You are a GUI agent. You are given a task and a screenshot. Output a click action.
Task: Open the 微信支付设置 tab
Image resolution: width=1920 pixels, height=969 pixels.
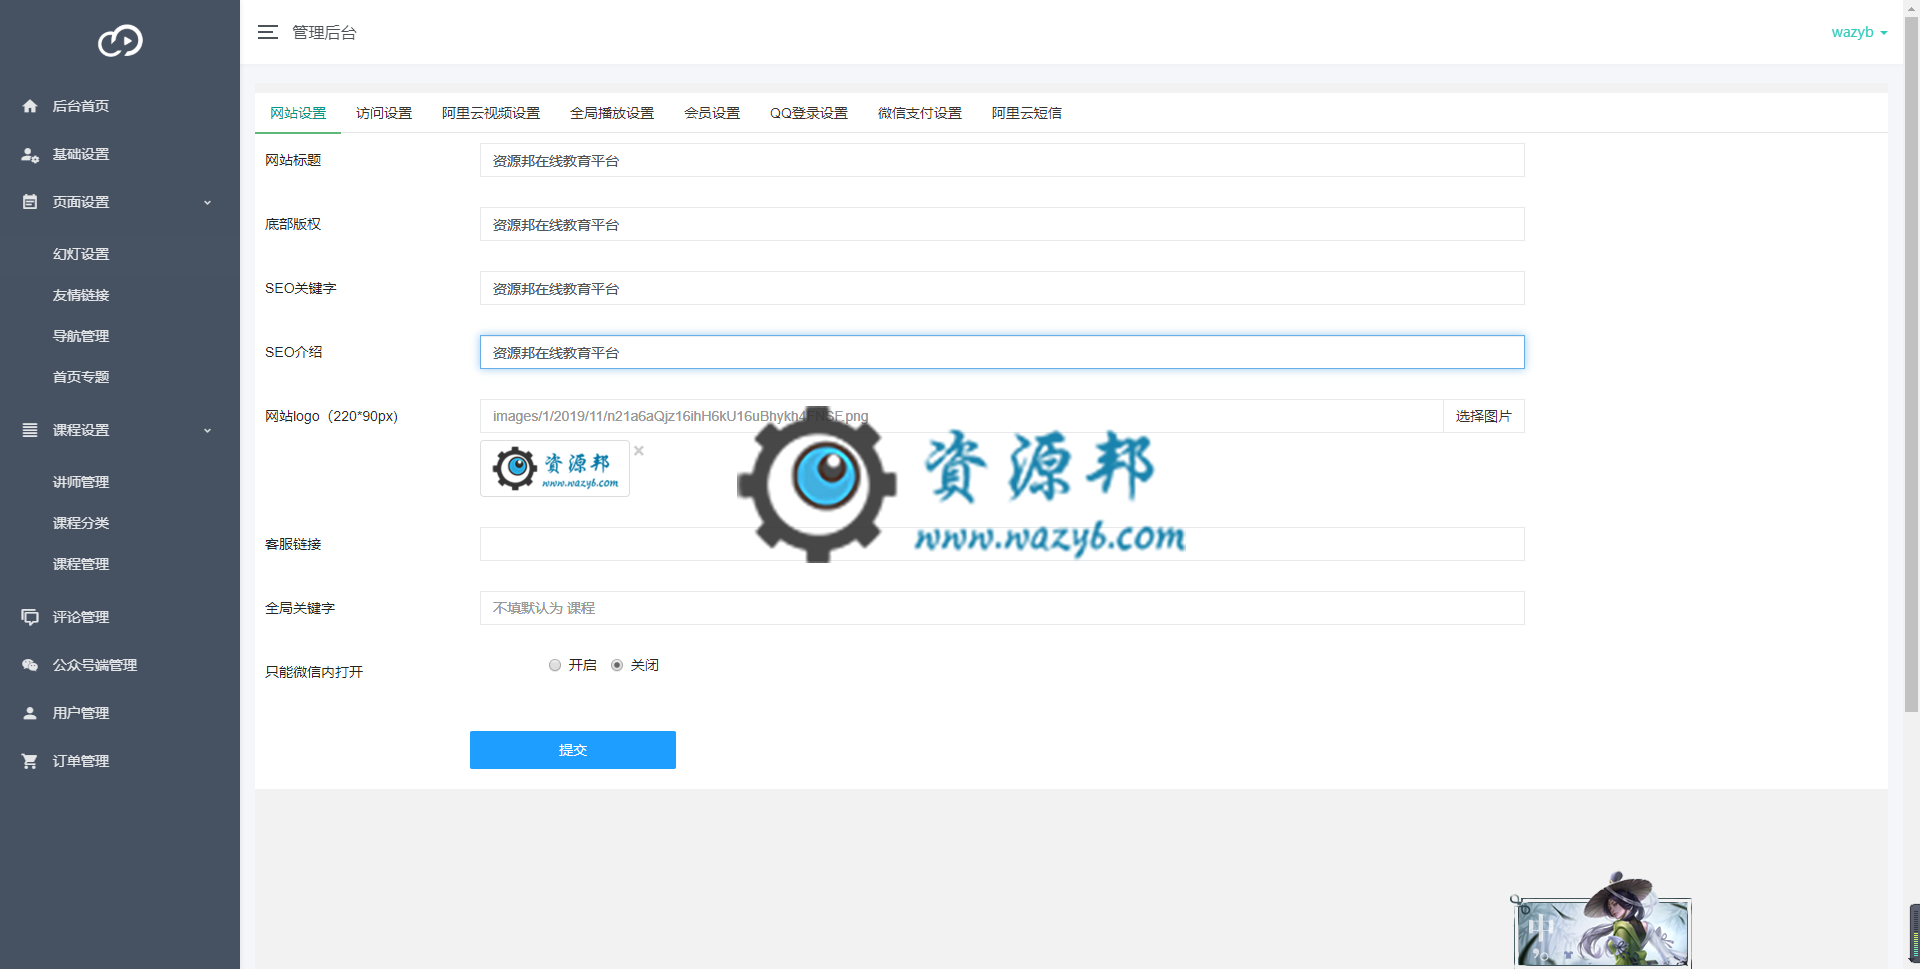click(x=920, y=113)
